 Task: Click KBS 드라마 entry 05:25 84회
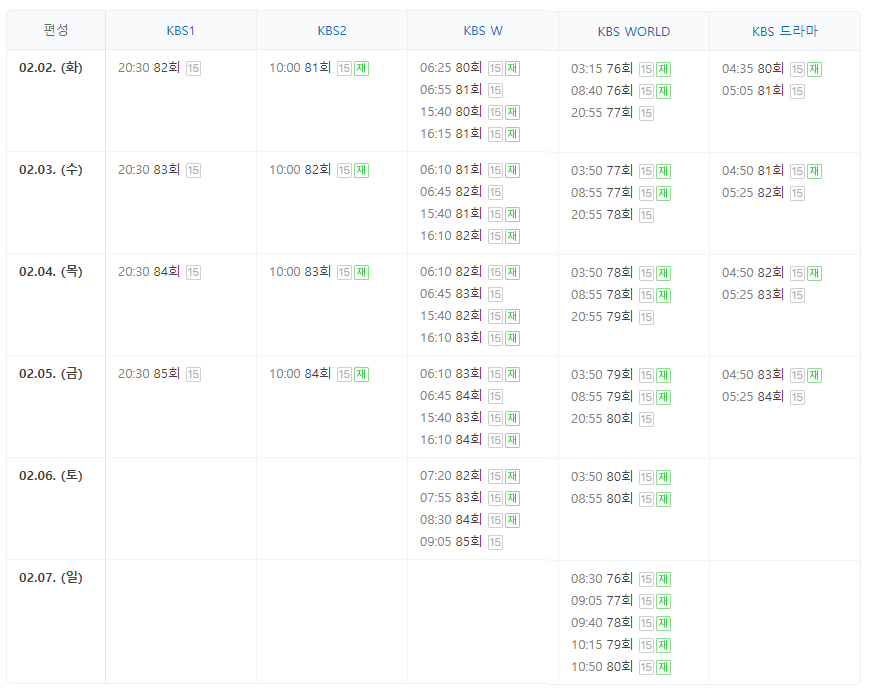[753, 396]
